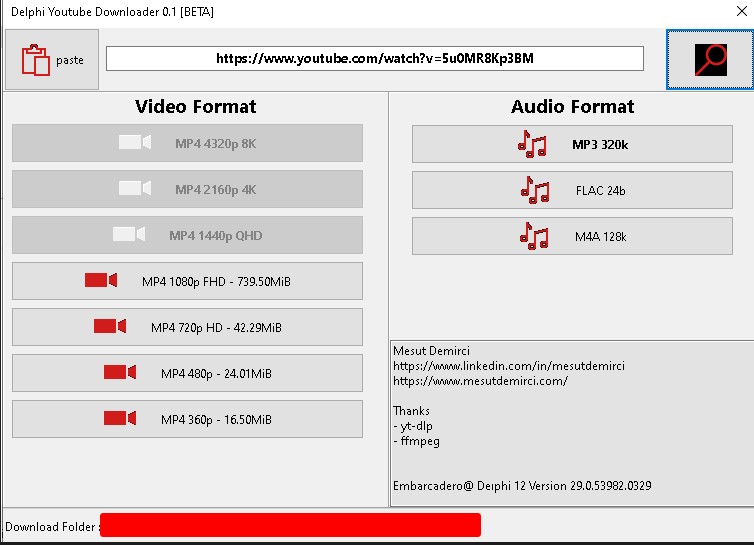Click the music note icon for MP3 320k

532,144
